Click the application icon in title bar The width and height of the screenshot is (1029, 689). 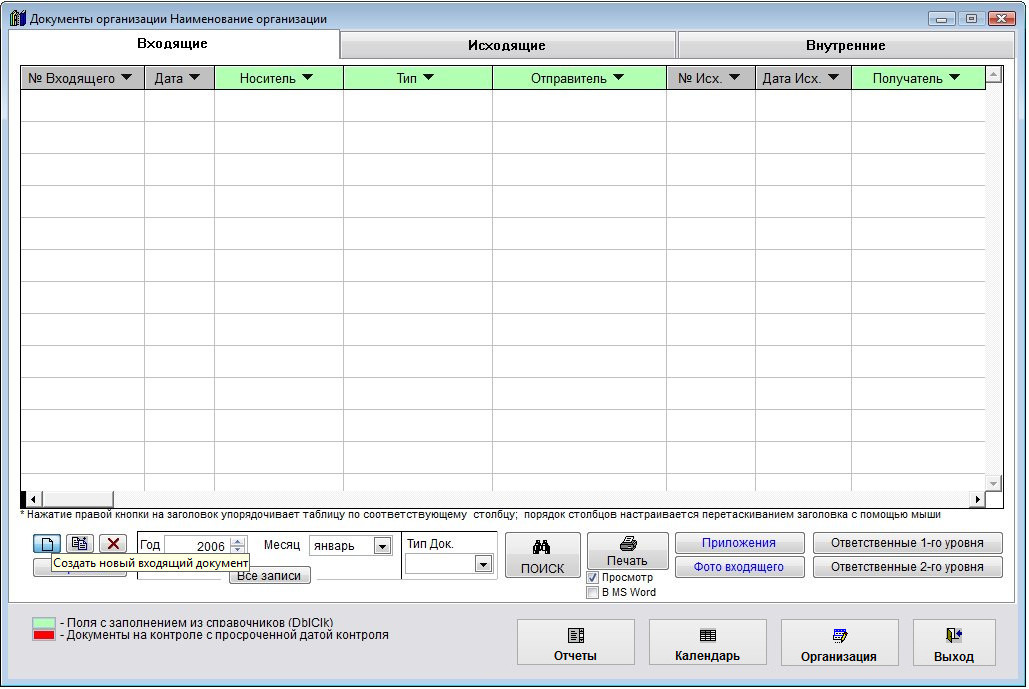(x=18, y=18)
